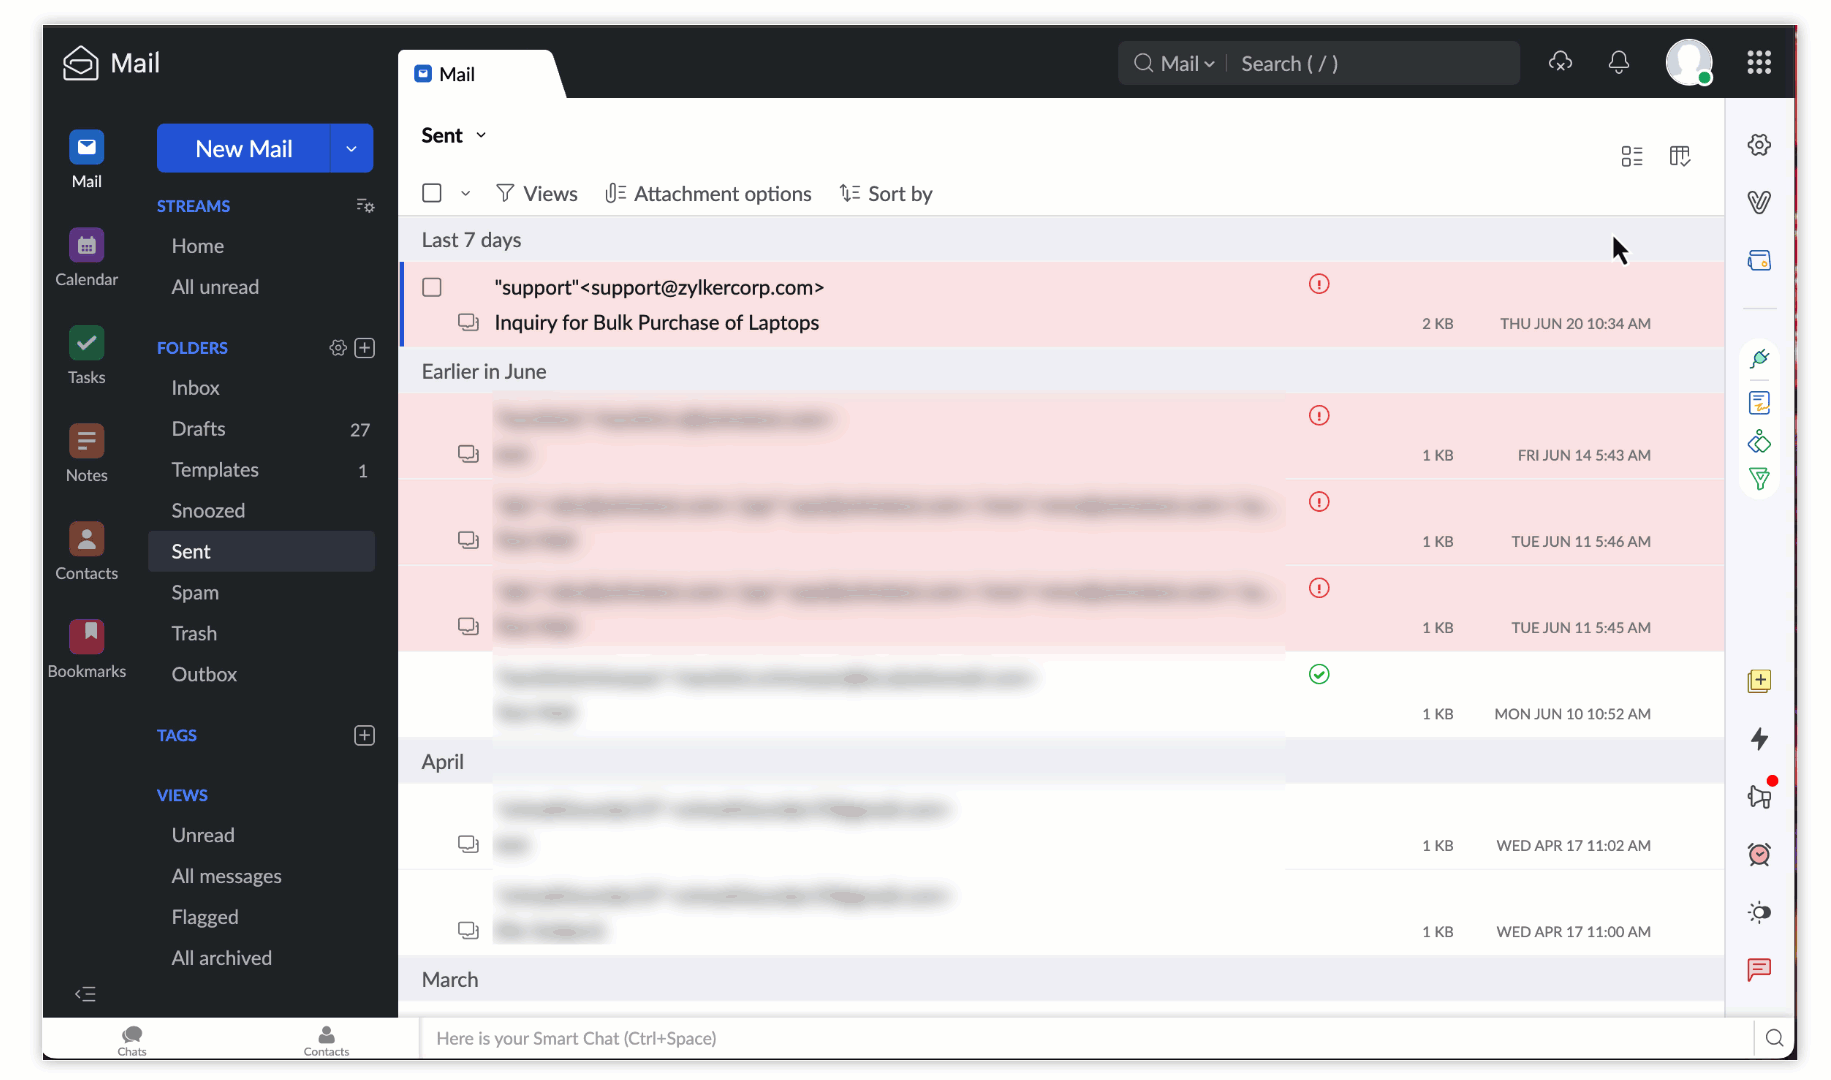Click the wallet card icon in right rail
1831x1080 pixels.
[x=1759, y=260]
